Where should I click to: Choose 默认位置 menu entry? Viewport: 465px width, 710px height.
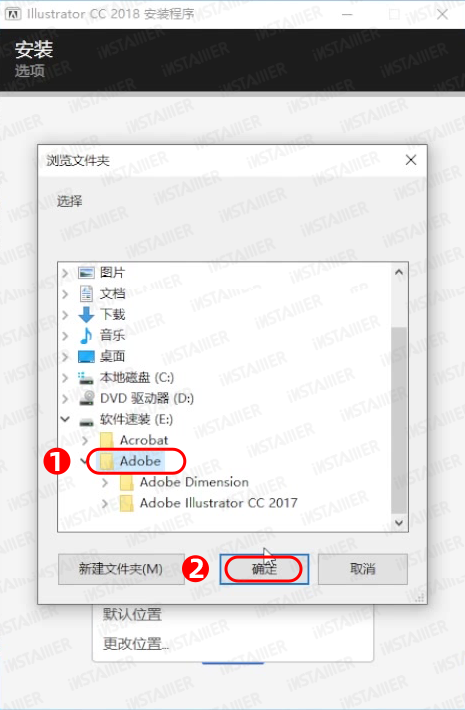tap(132, 614)
